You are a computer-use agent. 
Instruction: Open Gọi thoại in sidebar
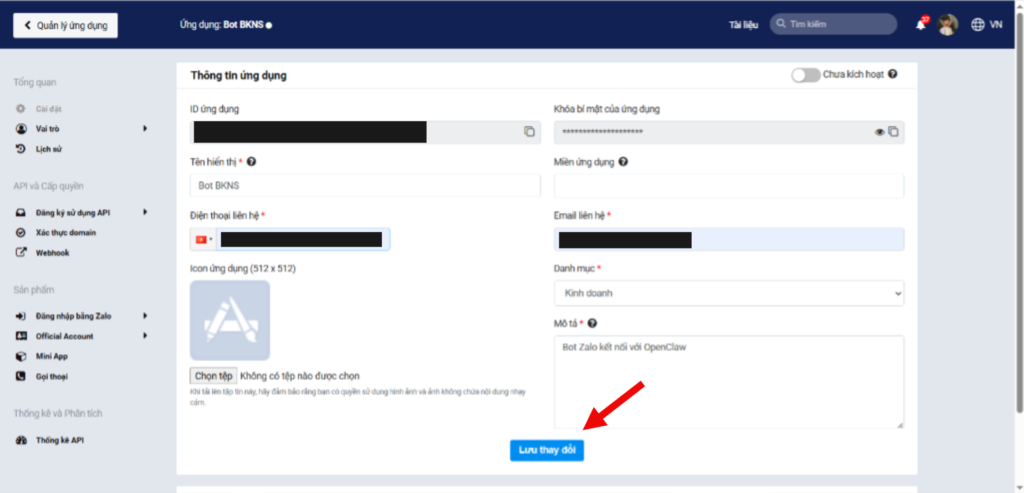(52, 377)
